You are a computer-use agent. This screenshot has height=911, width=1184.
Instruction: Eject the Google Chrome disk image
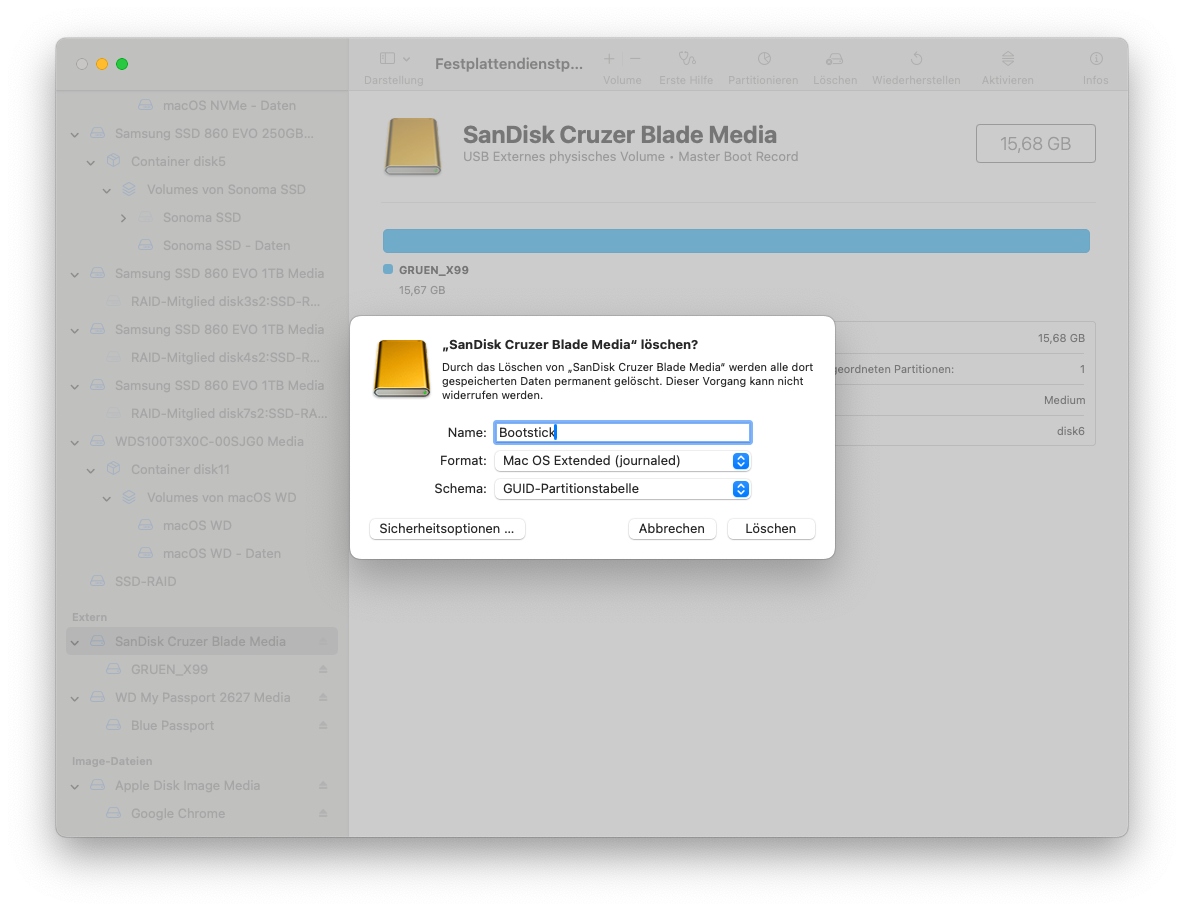coord(323,814)
